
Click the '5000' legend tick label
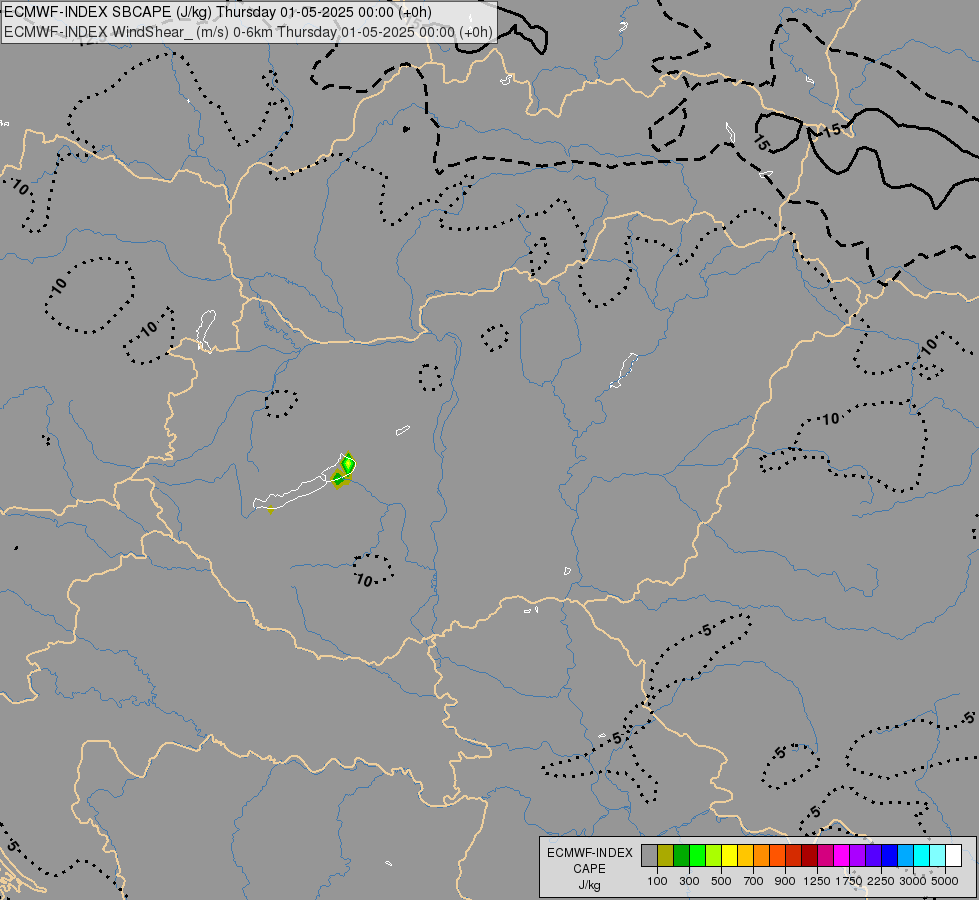945,881
